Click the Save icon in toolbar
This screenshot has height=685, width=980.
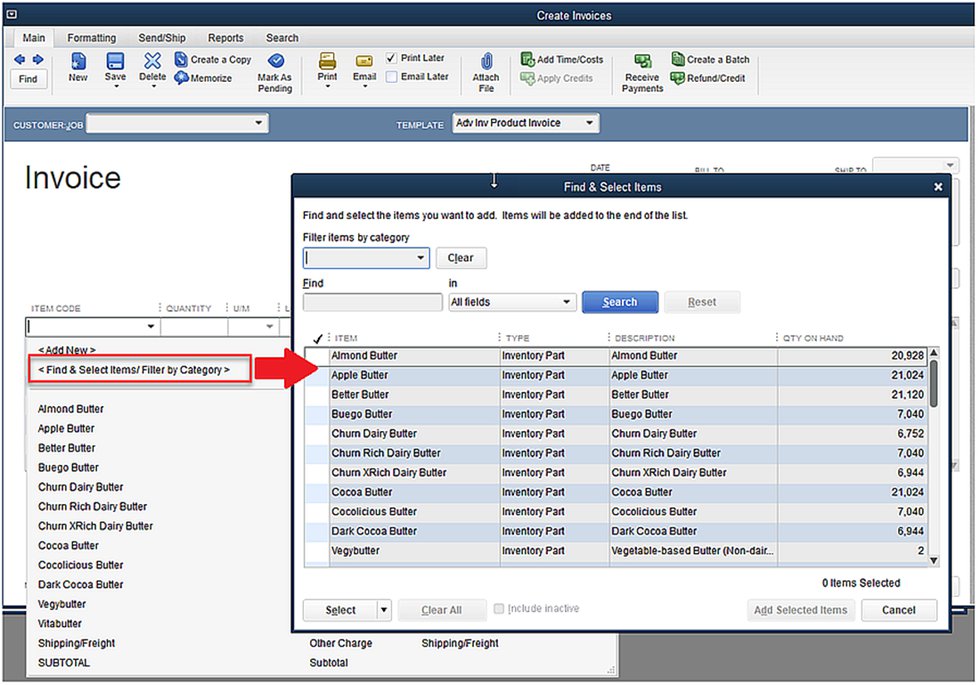[115, 61]
